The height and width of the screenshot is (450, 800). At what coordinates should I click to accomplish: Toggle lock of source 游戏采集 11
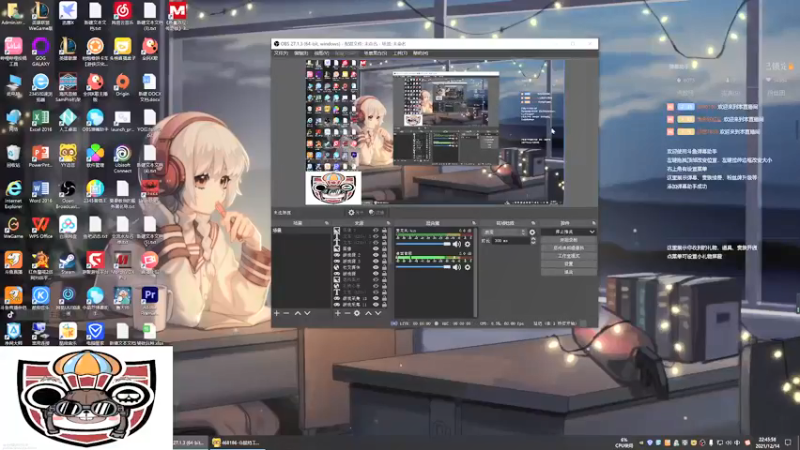point(384,305)
